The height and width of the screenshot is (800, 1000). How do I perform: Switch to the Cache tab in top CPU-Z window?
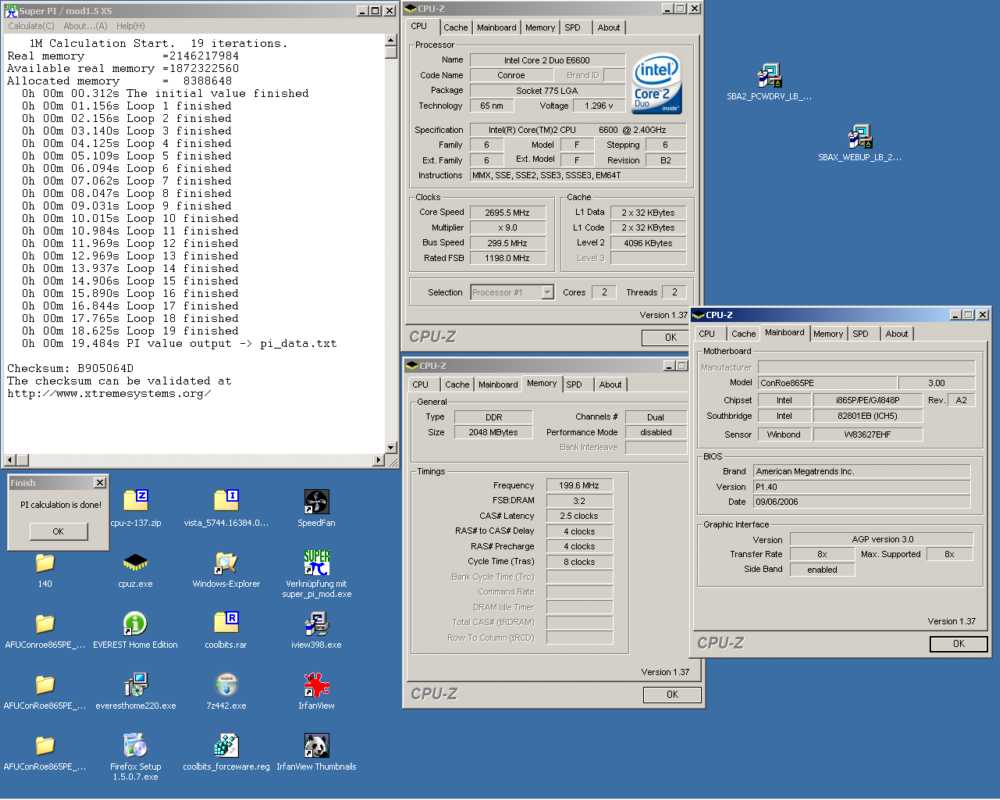(x=455, y=27)
